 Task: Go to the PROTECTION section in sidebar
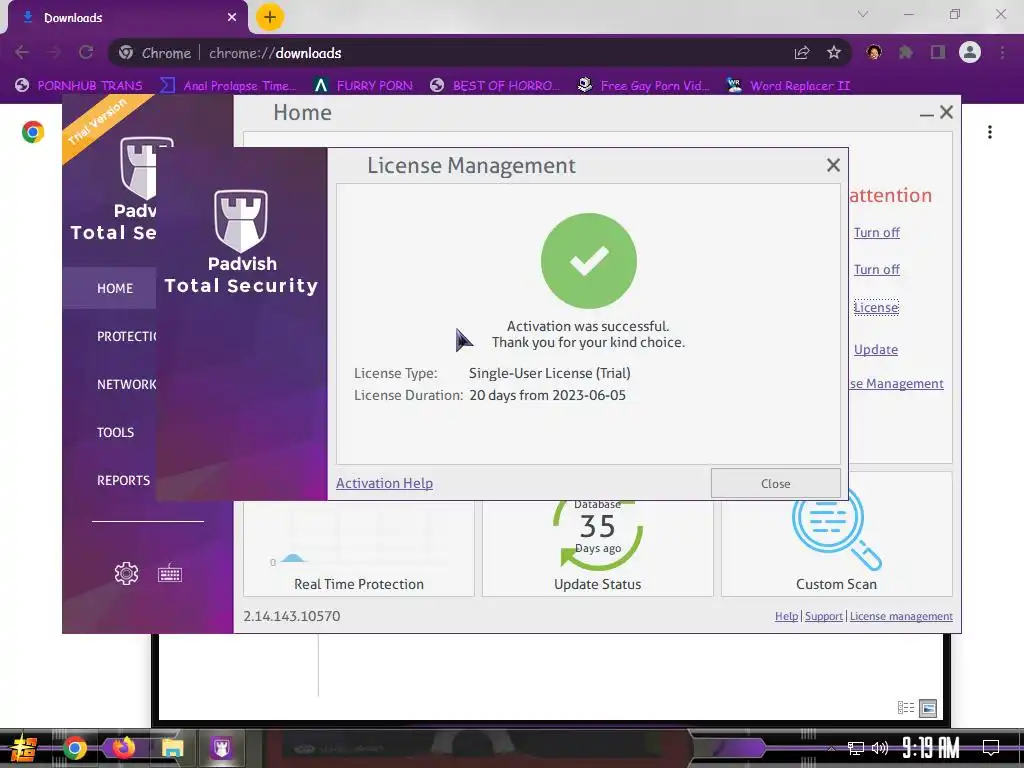coord(127,336)
